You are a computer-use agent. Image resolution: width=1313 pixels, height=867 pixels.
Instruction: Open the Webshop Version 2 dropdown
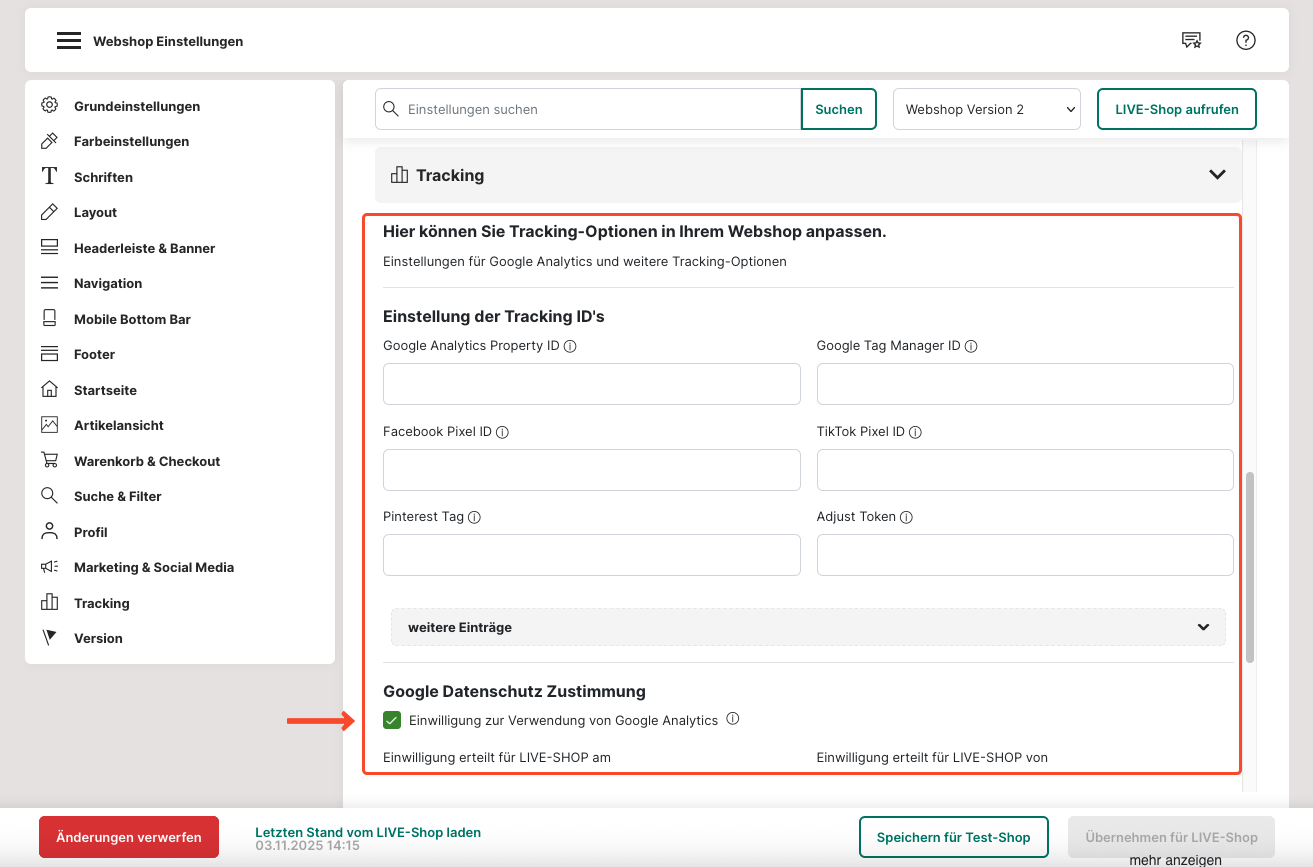click(986, 109)
